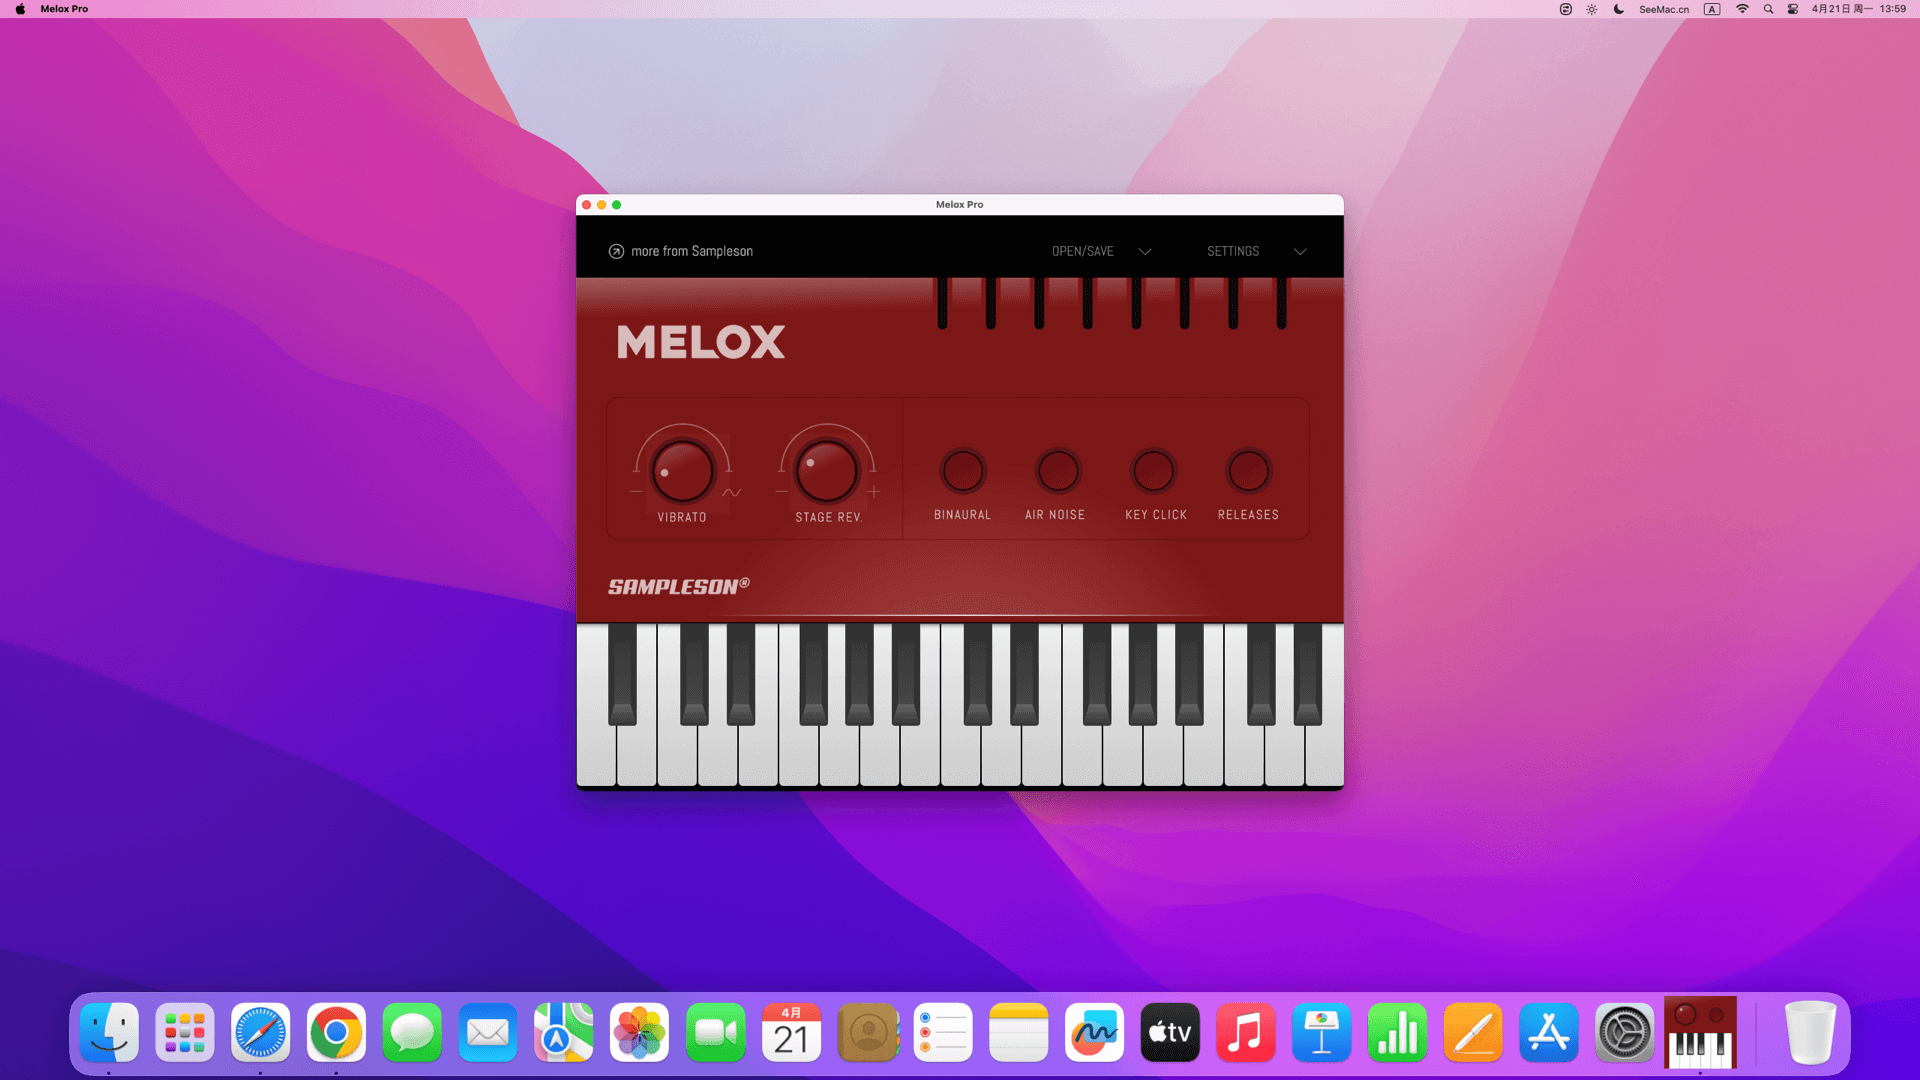Open Freeform from the Dock
The width and height of the screenshot is (1920, 1080).
(x=1095, y=1032)
